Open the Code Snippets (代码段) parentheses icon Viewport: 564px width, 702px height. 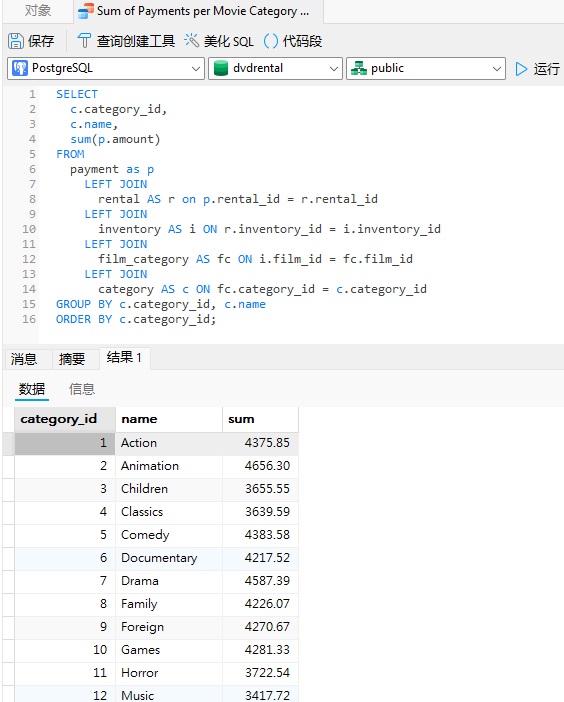tap(271, 41)
